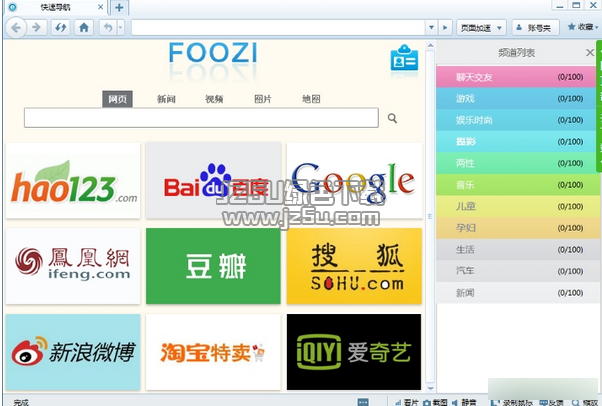
Task: Select the 娱乐时尚 channel row
Action: (516, 120)
